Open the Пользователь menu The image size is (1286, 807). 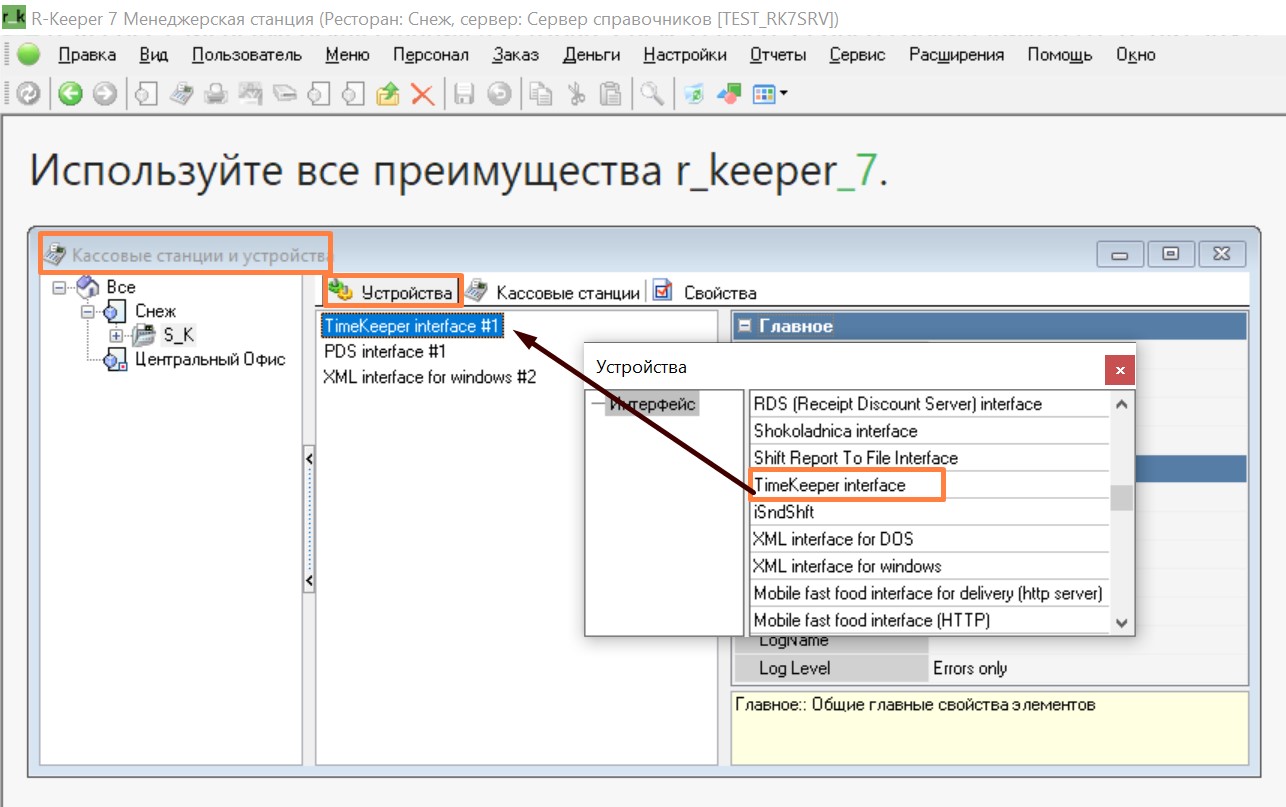point(246,55)
